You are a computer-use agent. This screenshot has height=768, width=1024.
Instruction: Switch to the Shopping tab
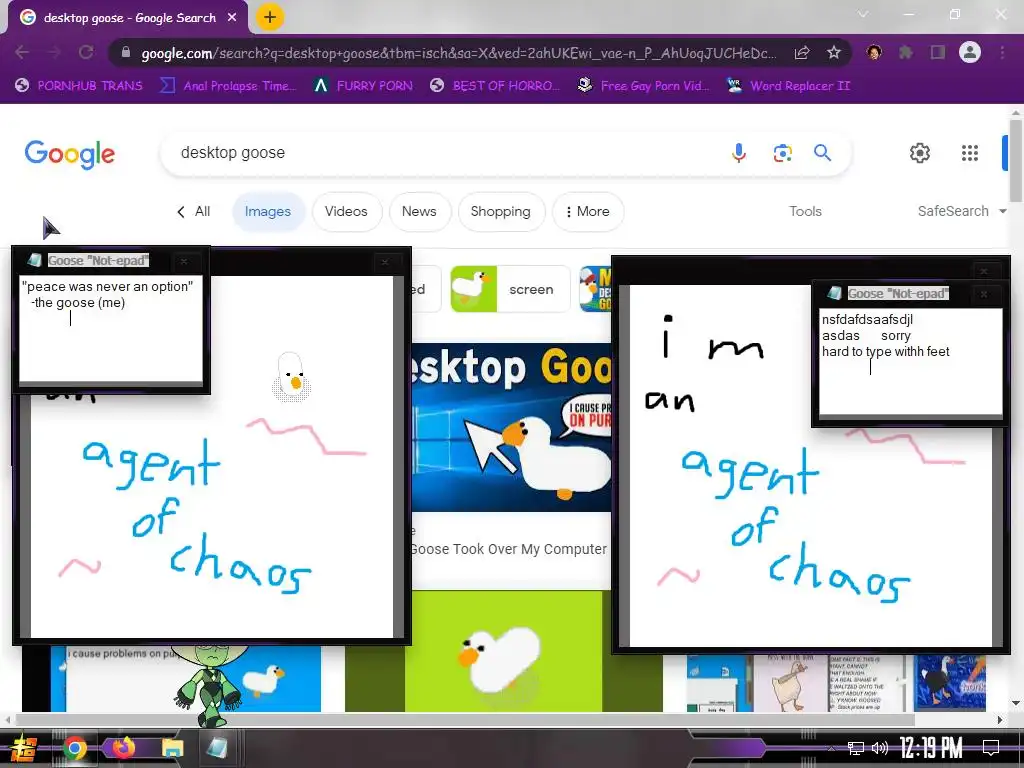[x=501, y=212]
